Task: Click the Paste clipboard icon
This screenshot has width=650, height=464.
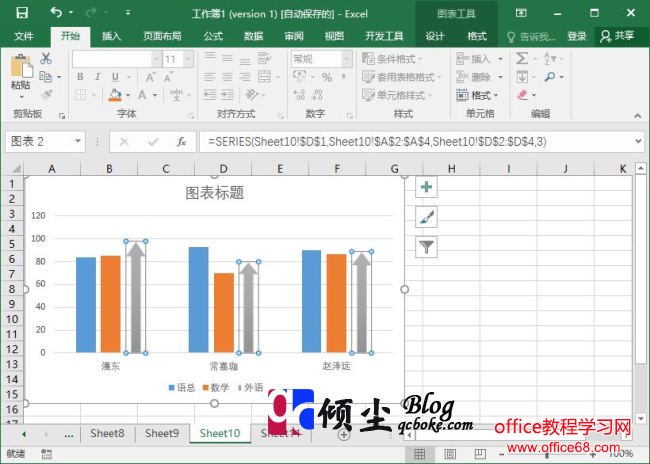Action: 21,66
